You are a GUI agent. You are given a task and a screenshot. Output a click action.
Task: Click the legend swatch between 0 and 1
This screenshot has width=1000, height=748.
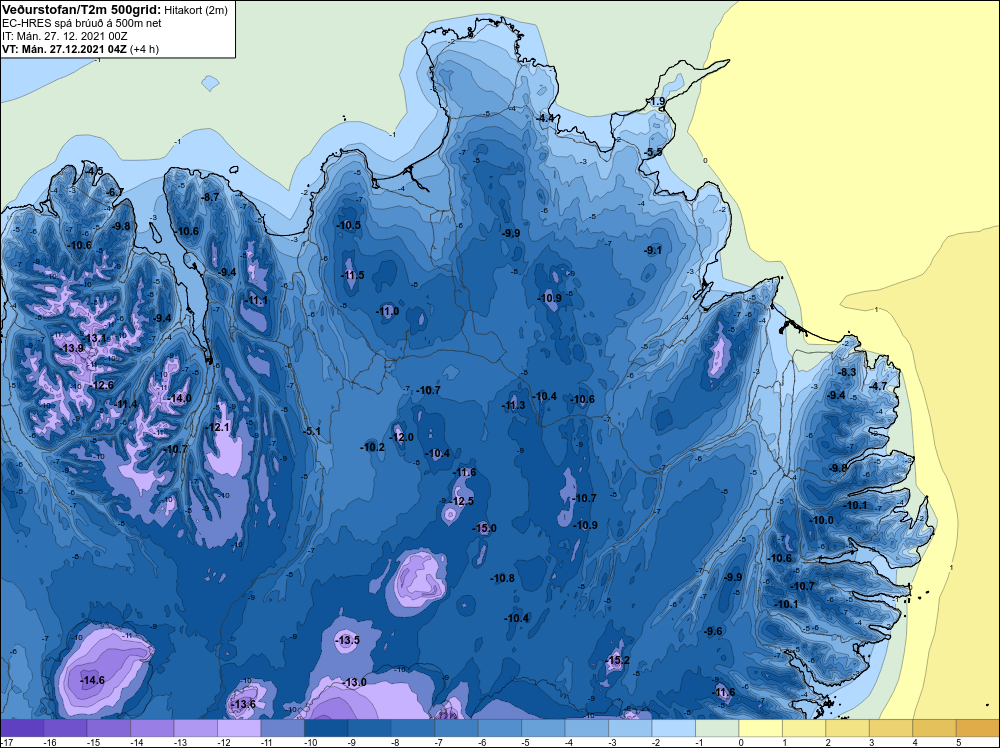click(x=760, y=728)
